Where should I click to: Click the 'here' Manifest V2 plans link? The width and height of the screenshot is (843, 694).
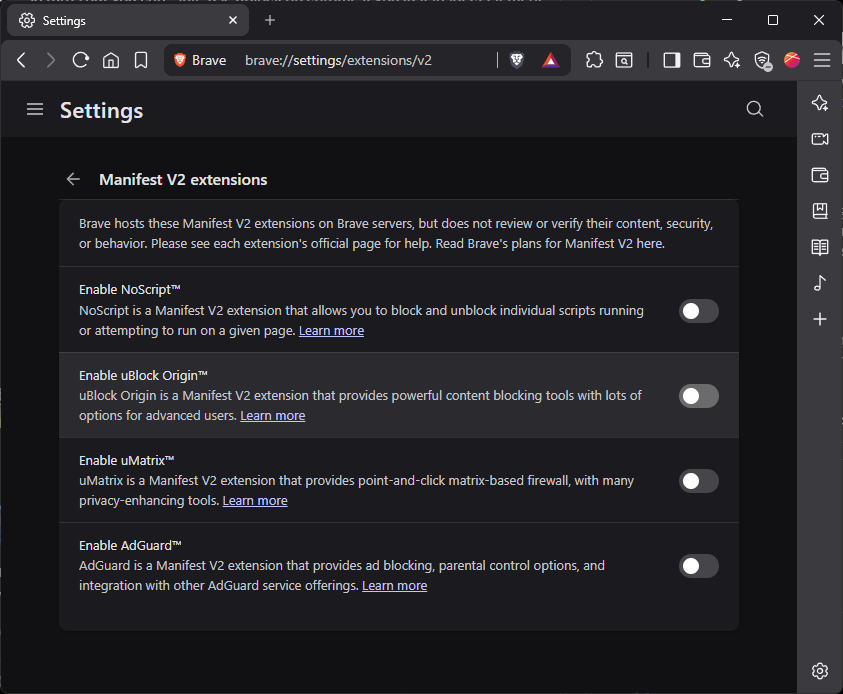click(649, 244)
